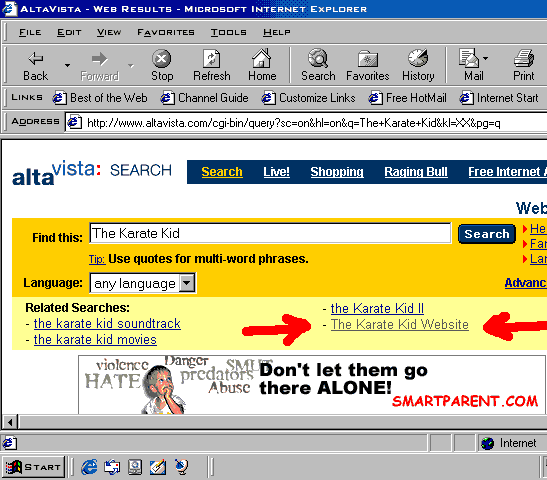This screenshot has width=547, height=480.
Task: Click the Internet Start link icon
Action: coord(466,98)
